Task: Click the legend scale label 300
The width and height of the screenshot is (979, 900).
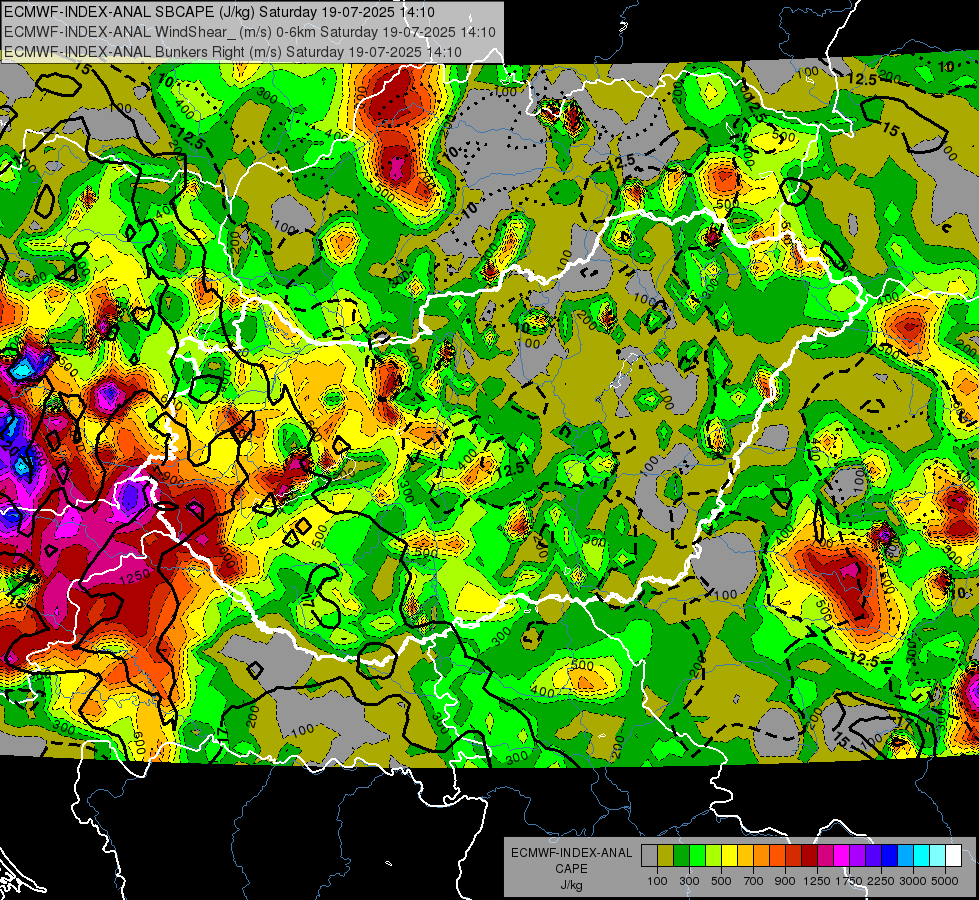Action: [689, 881]
